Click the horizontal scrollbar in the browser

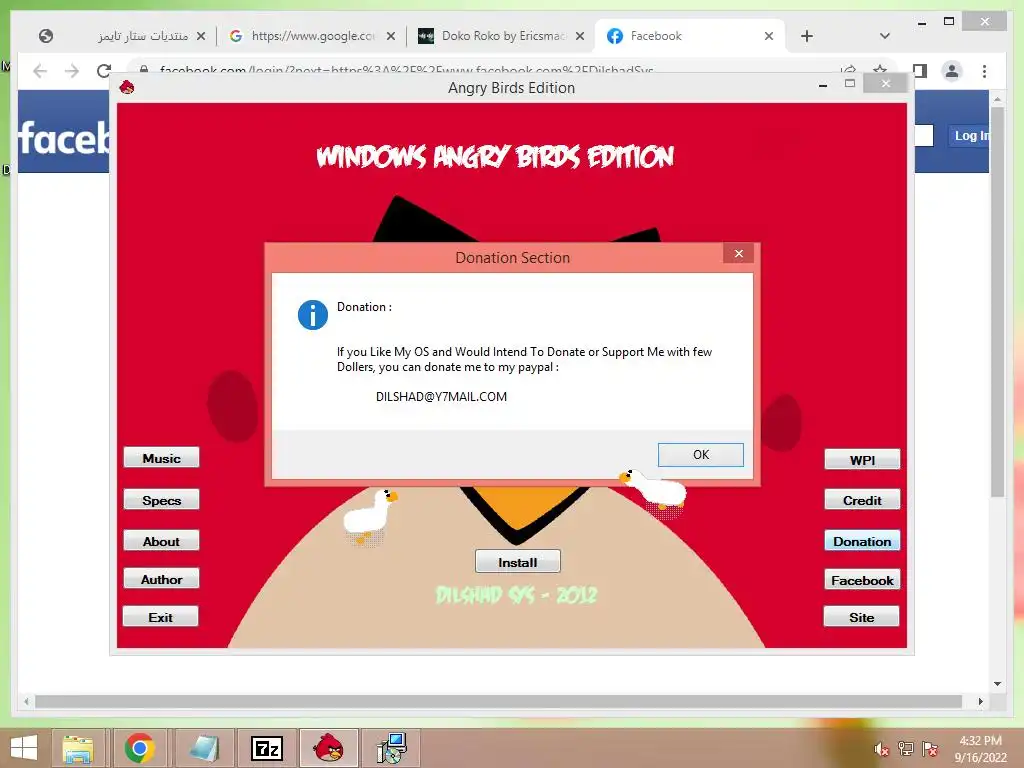[x=498, y=701]
